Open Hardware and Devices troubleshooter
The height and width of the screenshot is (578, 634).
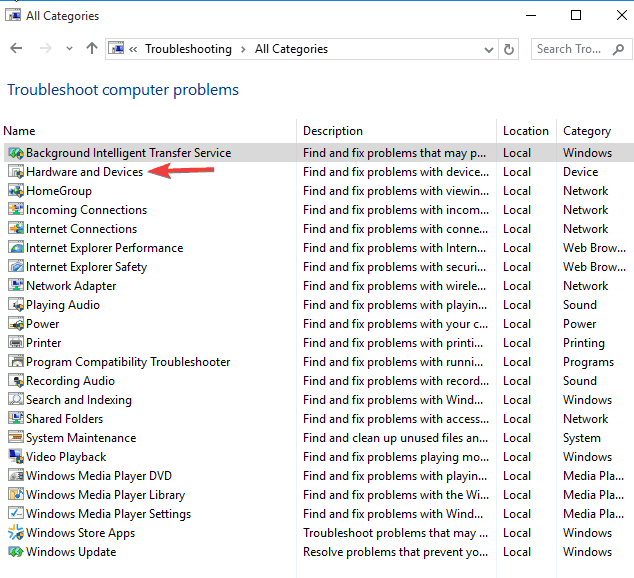pos(85,172)
